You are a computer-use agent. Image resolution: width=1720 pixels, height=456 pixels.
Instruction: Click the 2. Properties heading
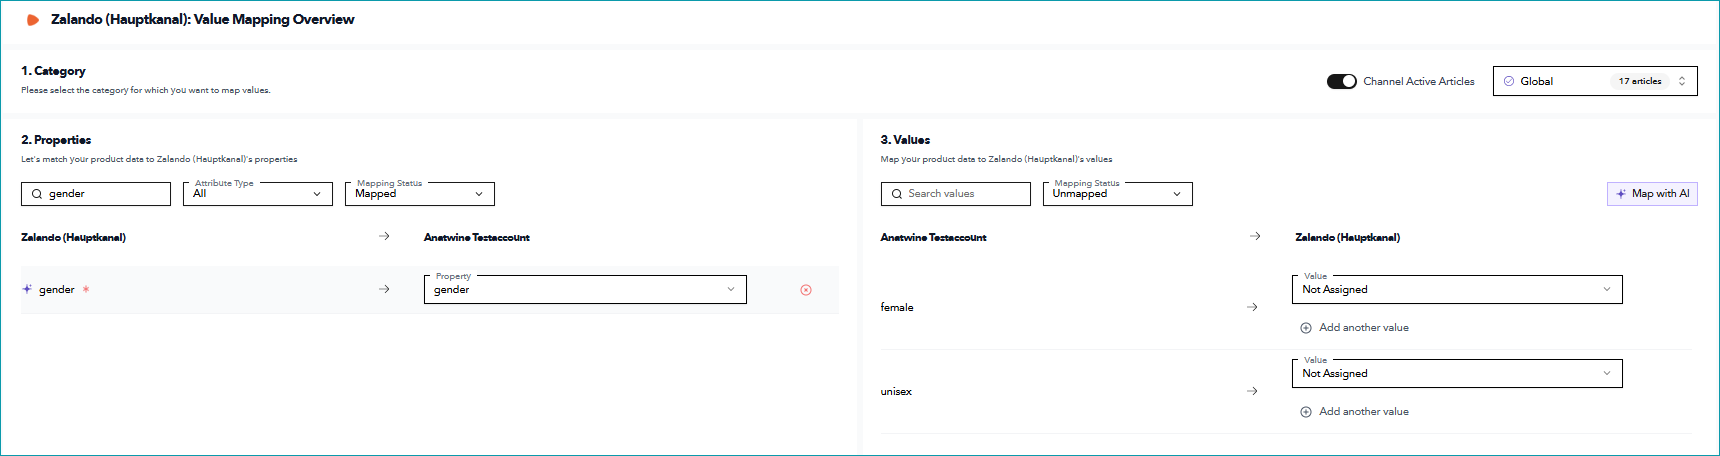(x=56, y=140)
